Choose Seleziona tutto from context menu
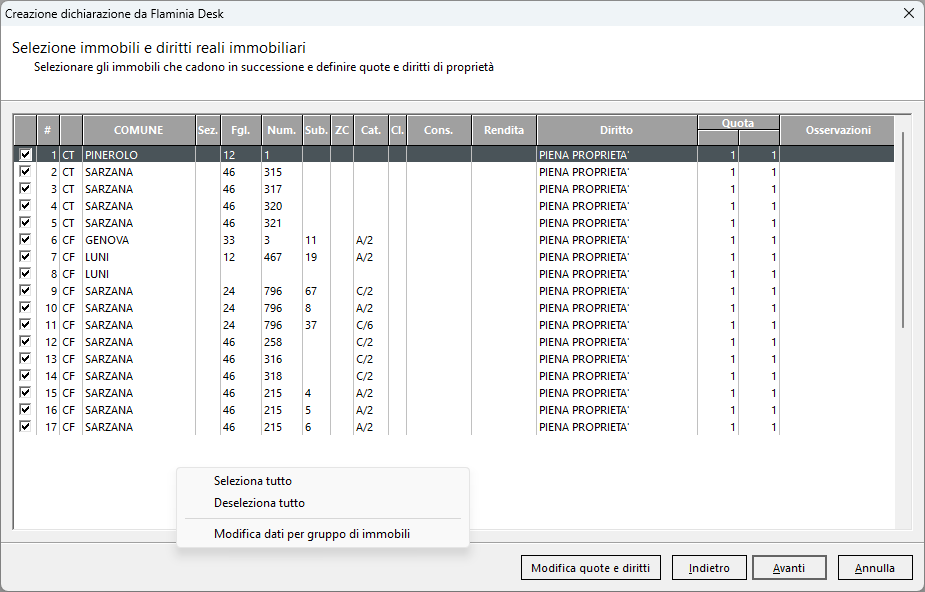The image size is (925, 592). [x=253, y=481]
